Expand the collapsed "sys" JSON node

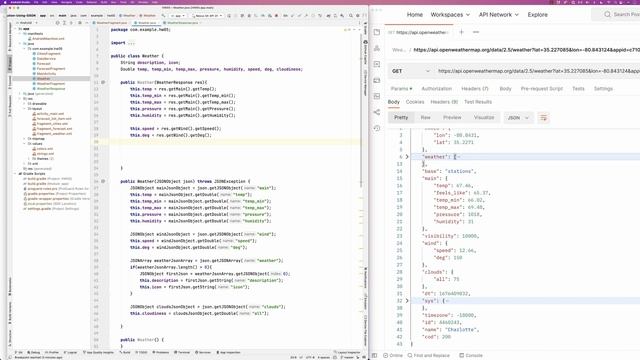pos(407,301)
